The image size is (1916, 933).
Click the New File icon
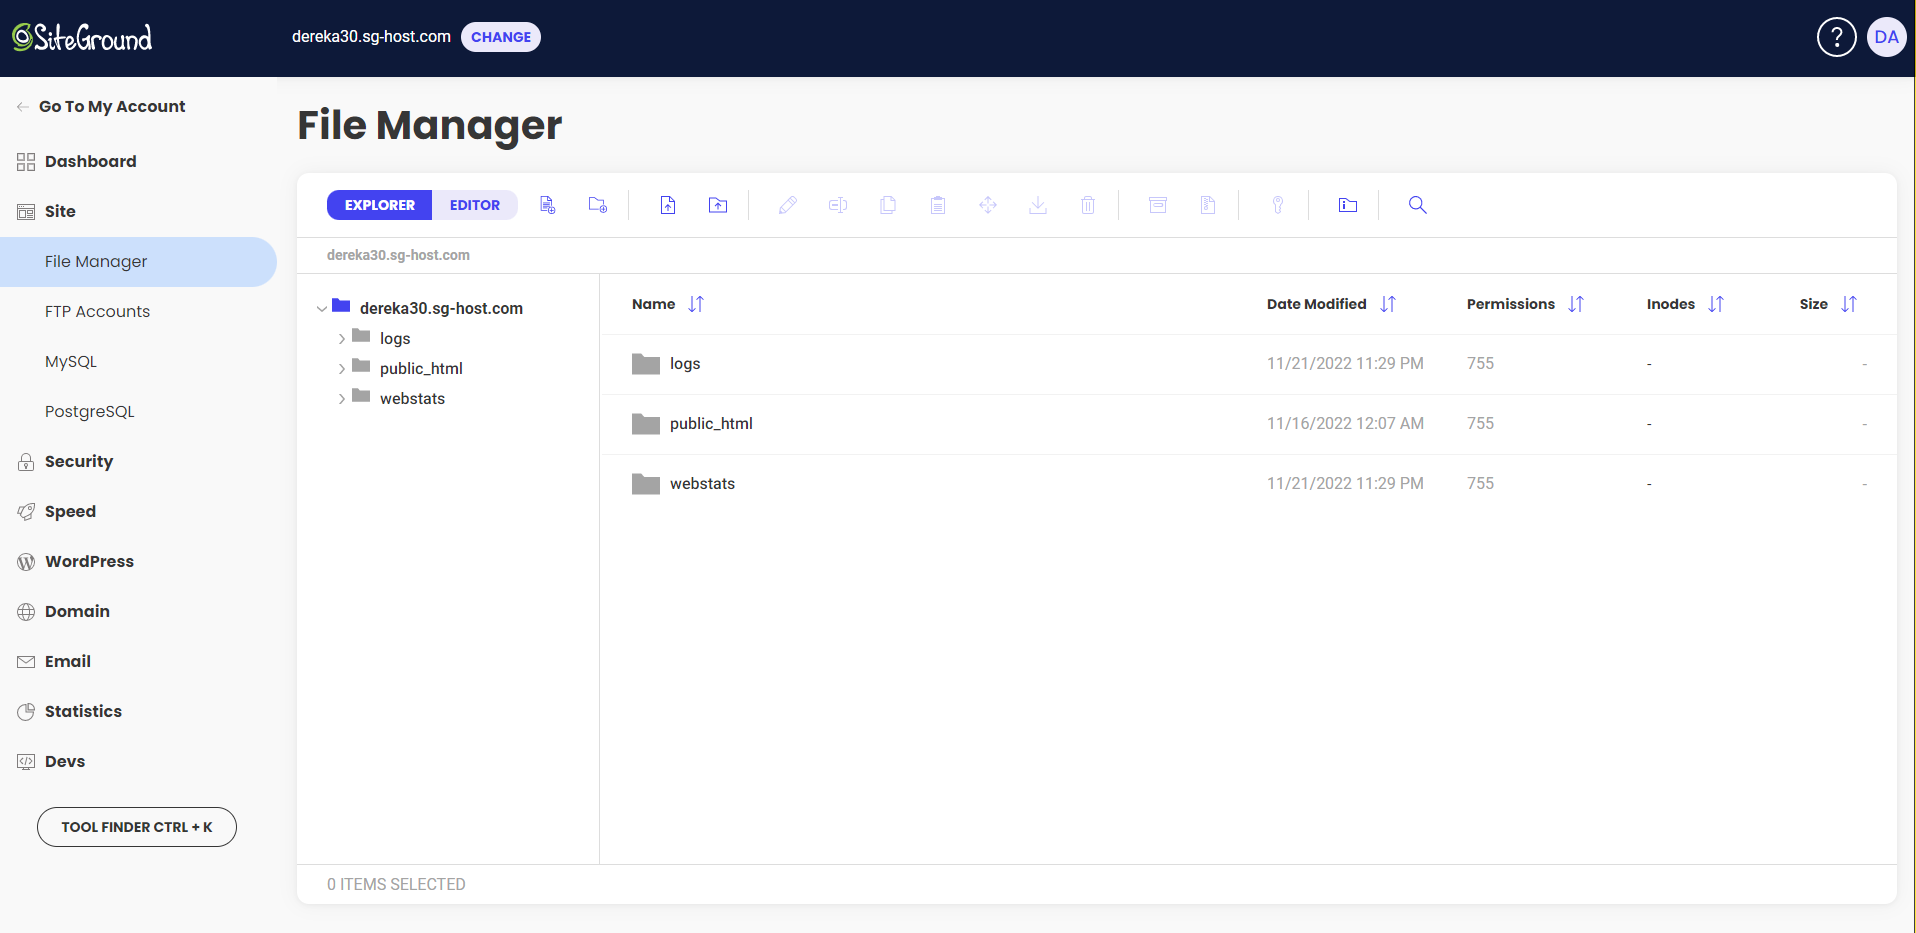(548, 205)
